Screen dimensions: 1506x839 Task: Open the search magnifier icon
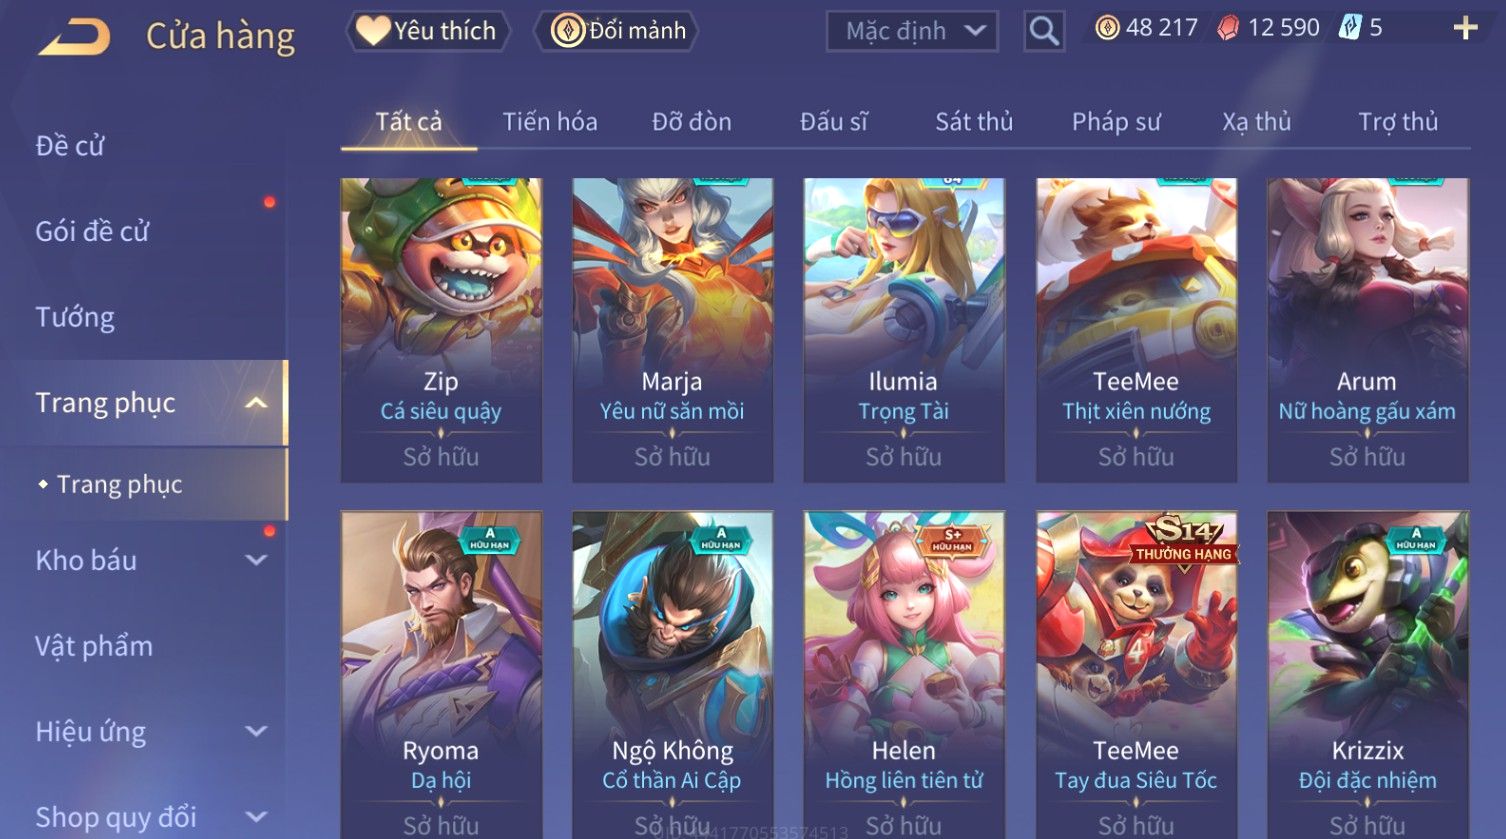(1043, 31)
